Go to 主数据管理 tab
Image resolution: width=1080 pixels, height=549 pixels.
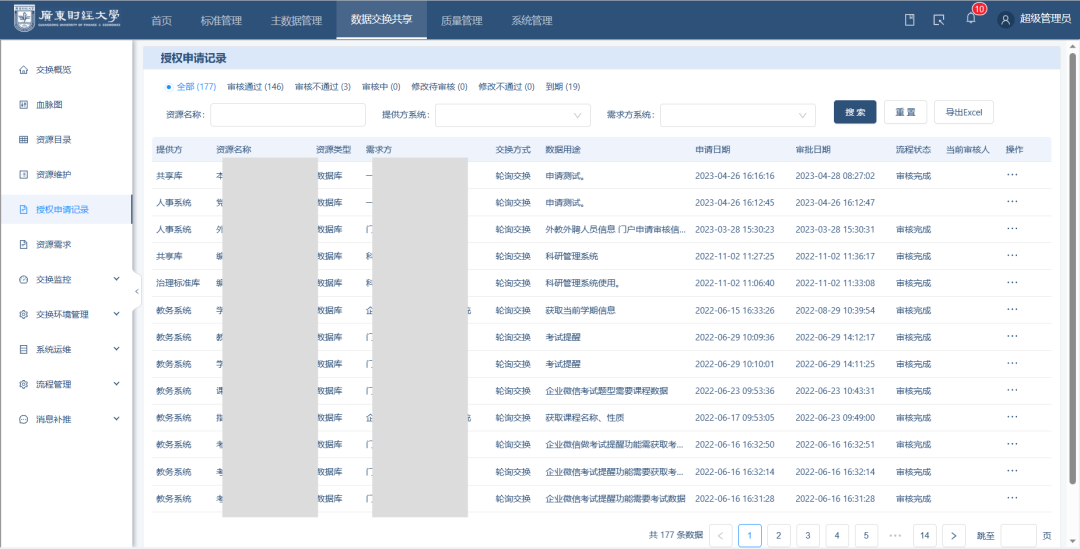click(296, 20)
